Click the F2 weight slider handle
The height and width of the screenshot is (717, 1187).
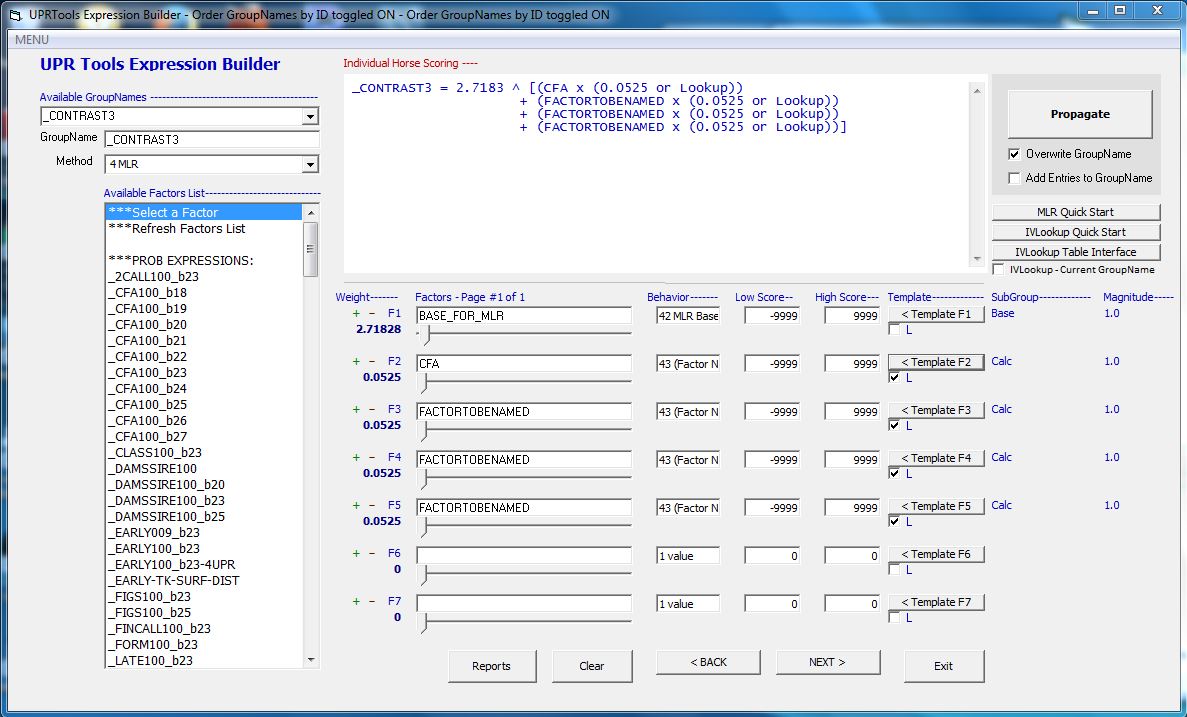click(x=425, y=383)
